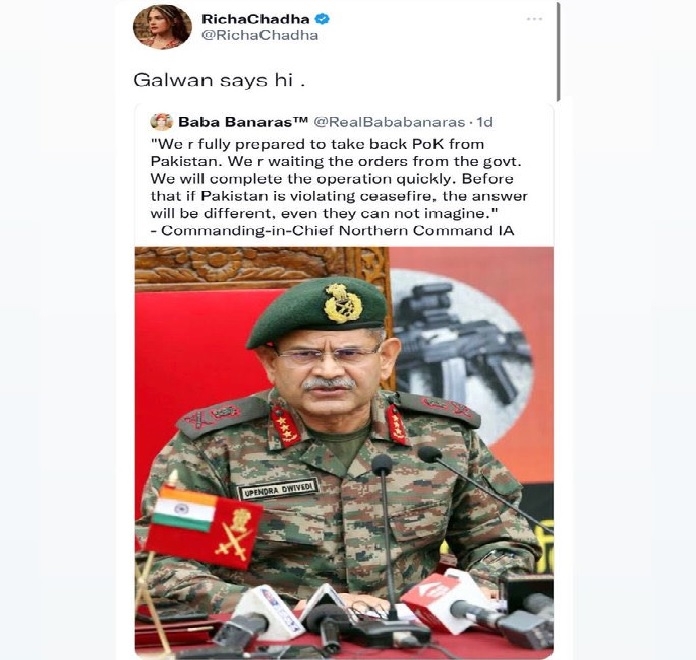Open the three-dot more options menu
The width and height of the screenshot is (696, 660).
pyautogui.click(x=534, y=19)
